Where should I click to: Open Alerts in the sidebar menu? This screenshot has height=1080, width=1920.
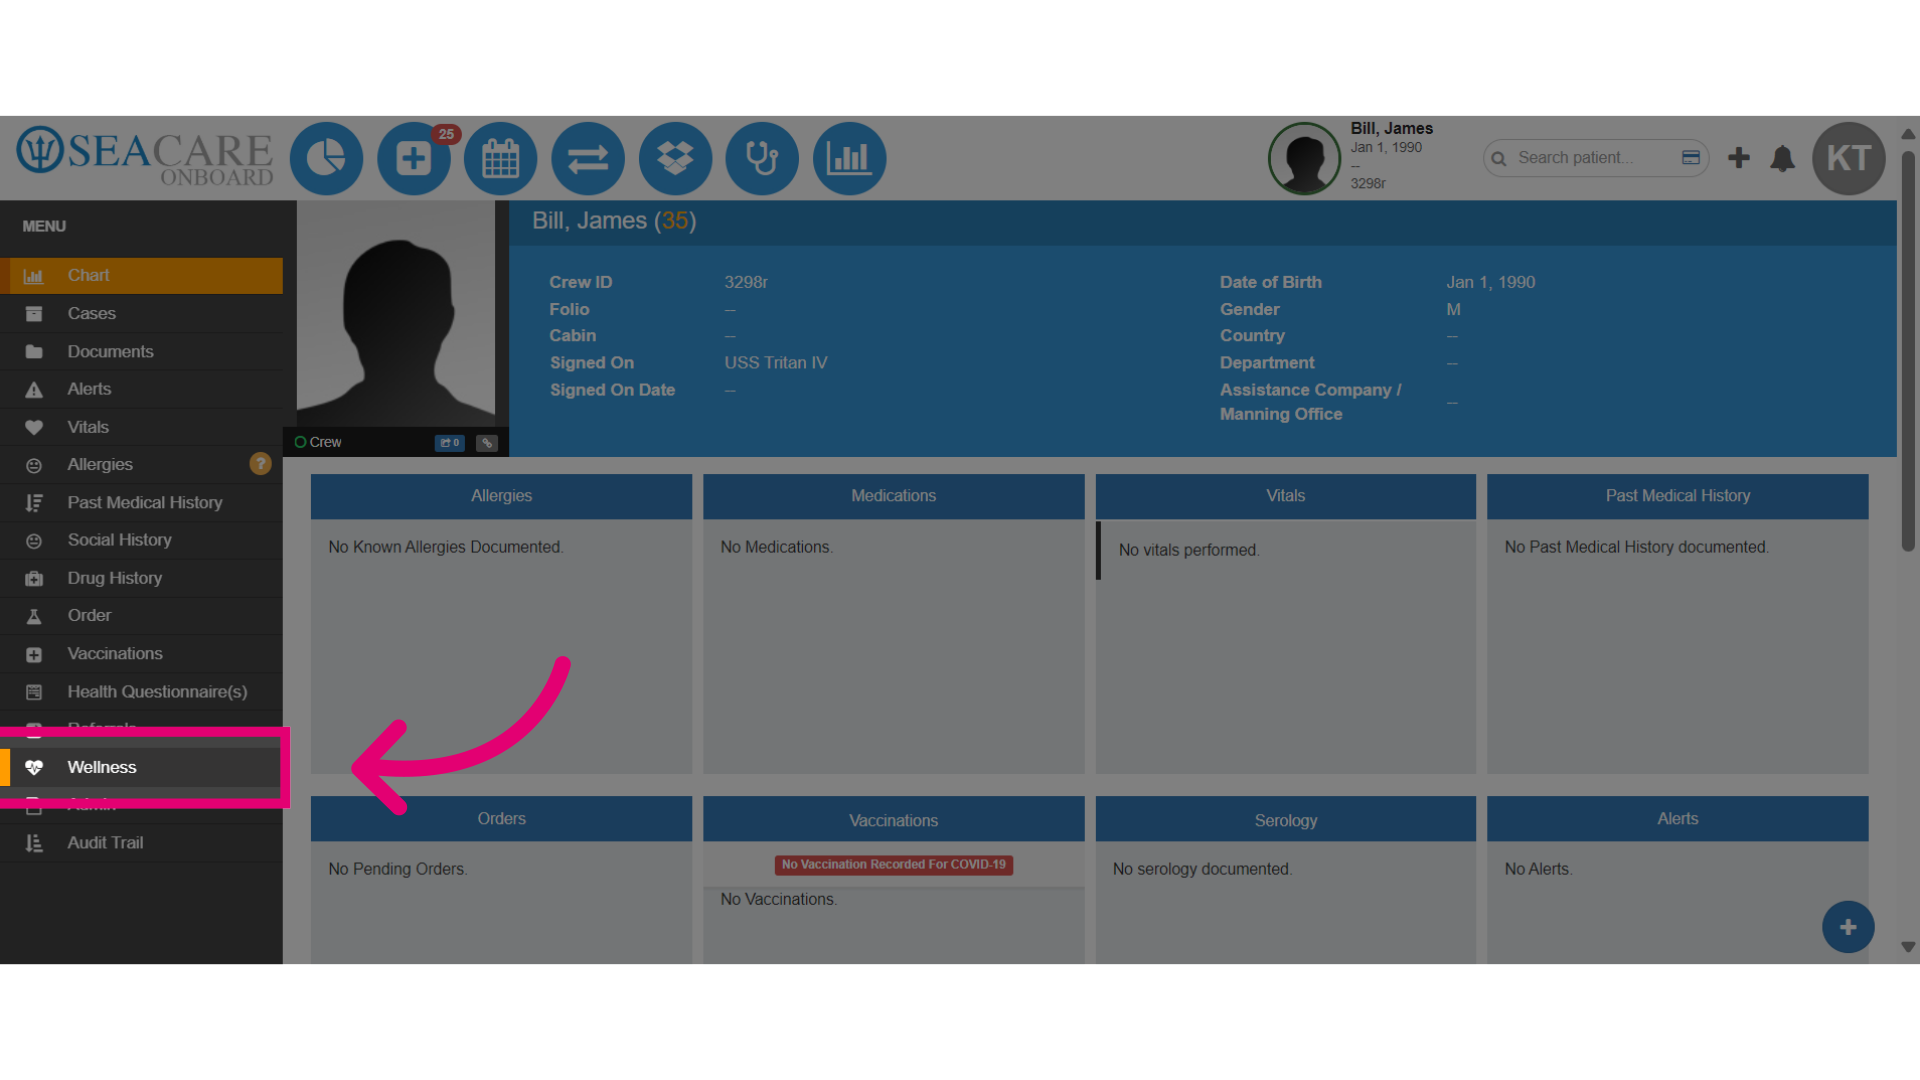click(141, 389)
